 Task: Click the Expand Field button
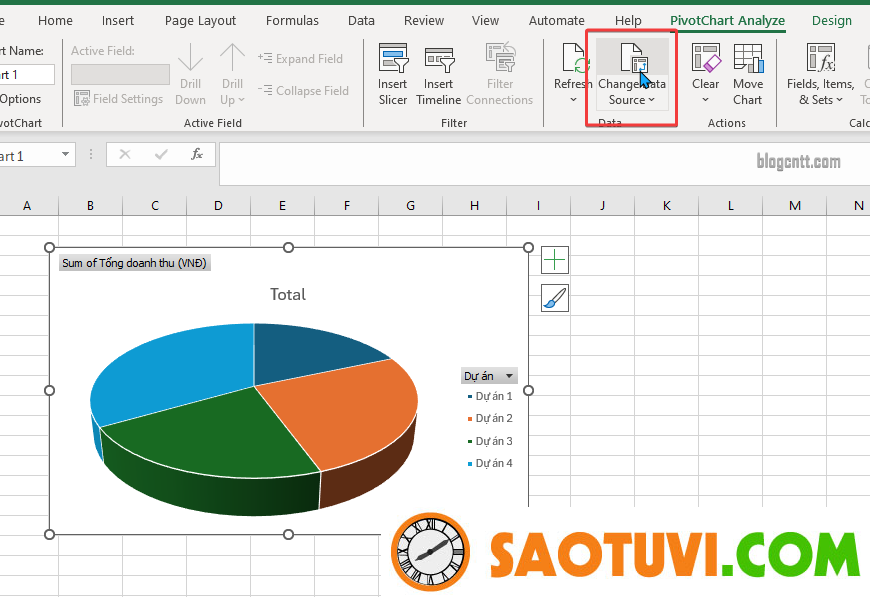tap(300, 59)
